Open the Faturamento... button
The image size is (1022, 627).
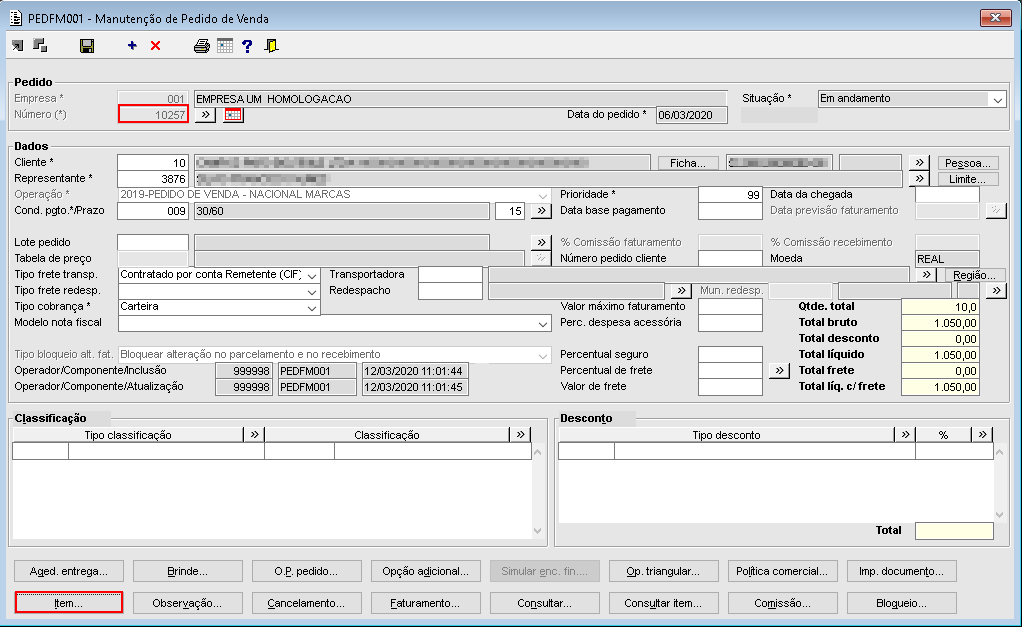(x=425, y=603)
